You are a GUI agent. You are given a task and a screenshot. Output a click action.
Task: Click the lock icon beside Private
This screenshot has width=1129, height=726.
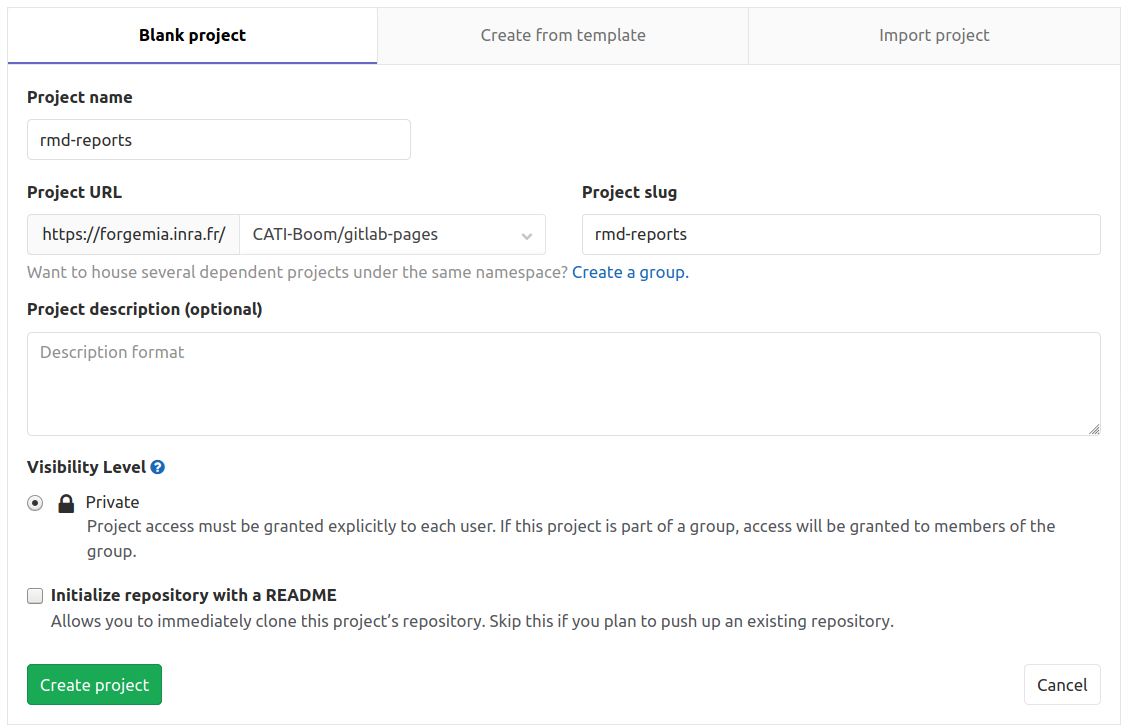click(x=66, y=503)
